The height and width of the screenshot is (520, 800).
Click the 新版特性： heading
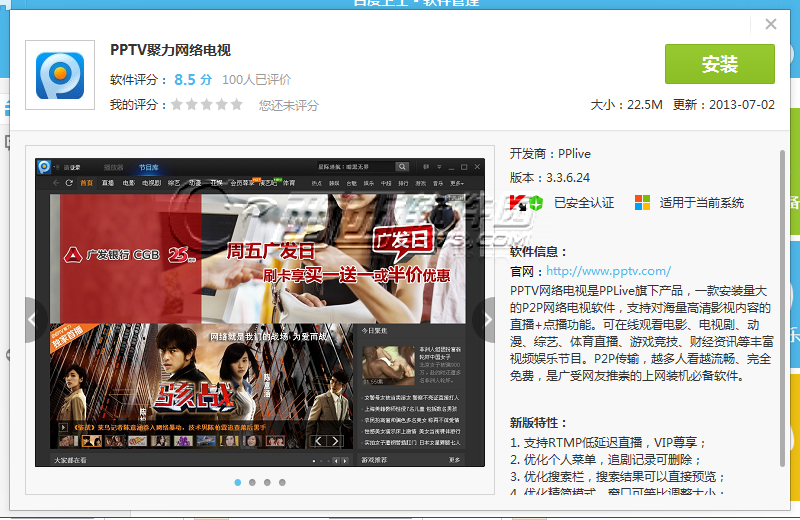[538, 423]
